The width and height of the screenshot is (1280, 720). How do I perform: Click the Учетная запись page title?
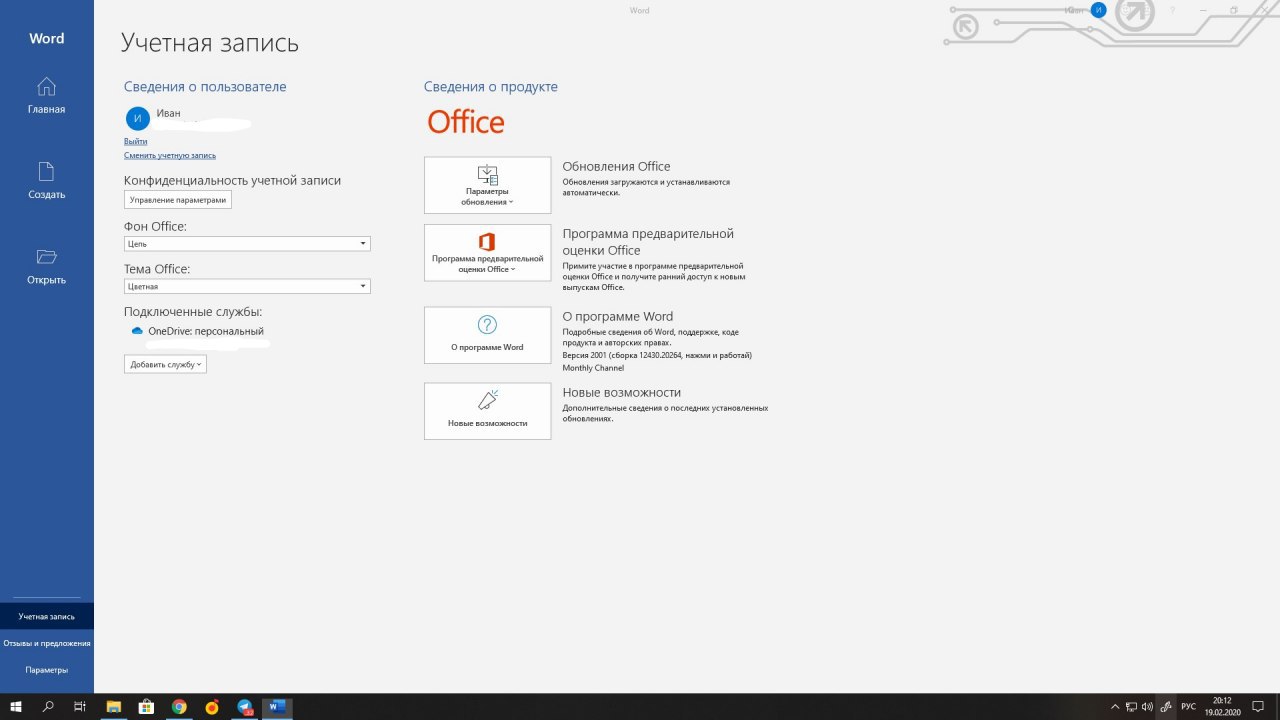pyautogui.click(x=210, y=43)
